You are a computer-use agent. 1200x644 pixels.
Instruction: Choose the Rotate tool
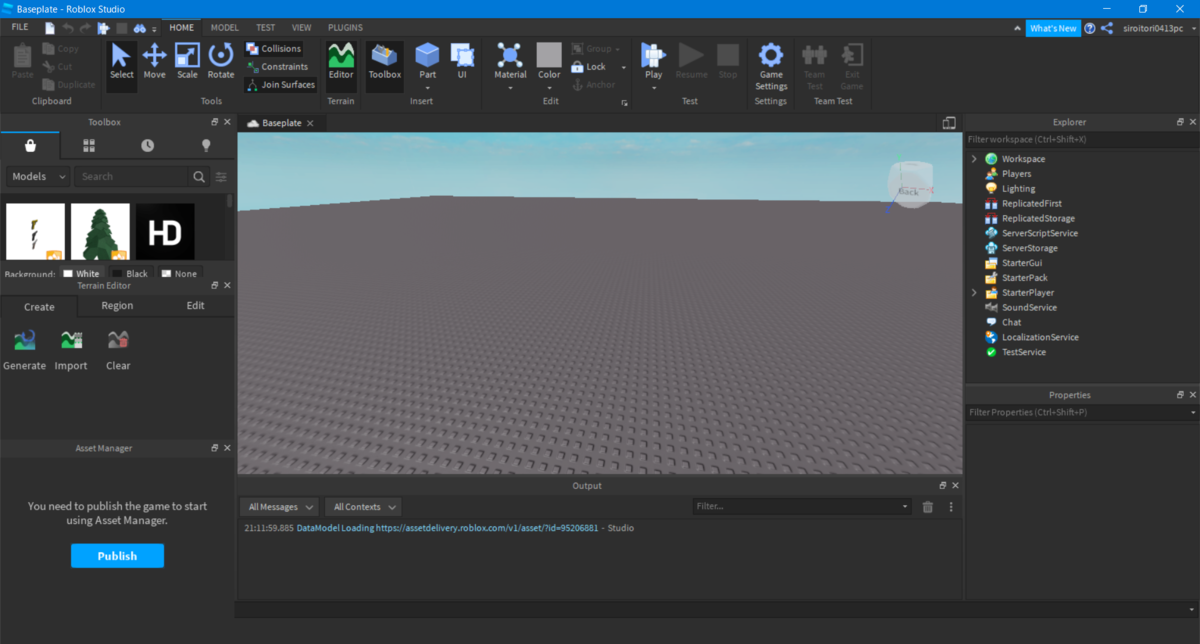point(221,62)
